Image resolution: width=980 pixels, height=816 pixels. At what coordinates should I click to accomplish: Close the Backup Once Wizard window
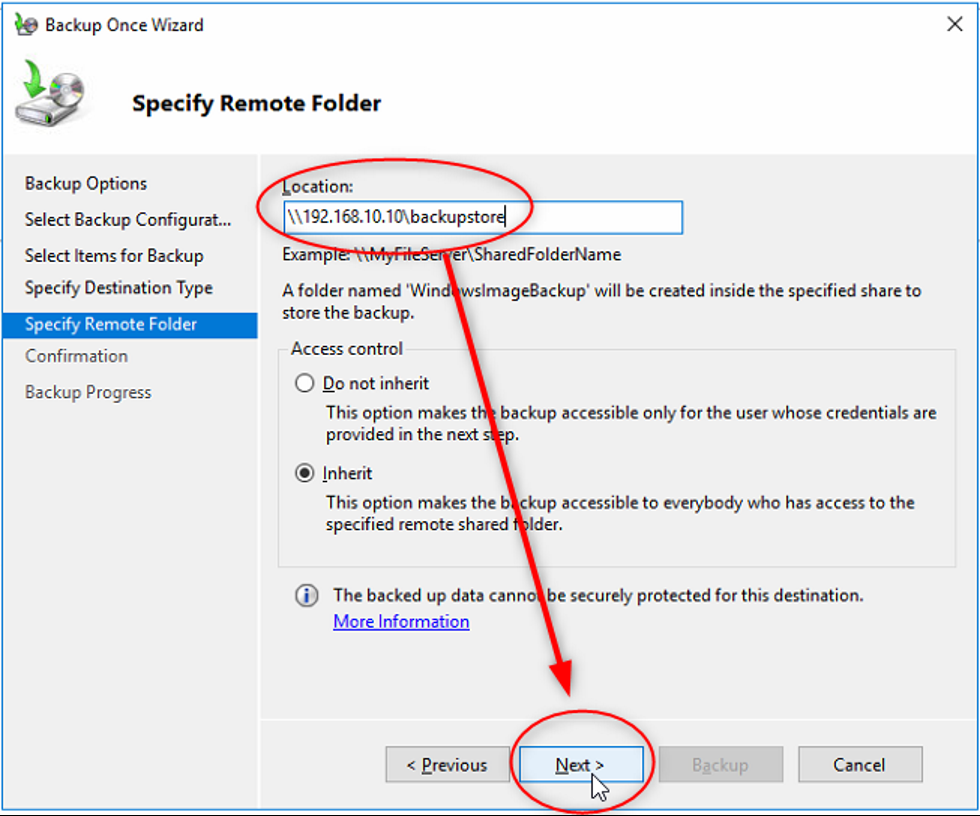[x=954, y=25]
